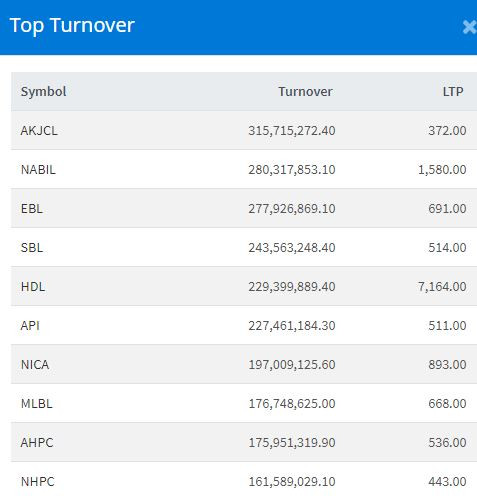Click turnover value 227,461,184.30
The width and height of the screenshot is (477, 499).
tap(292, 325)
